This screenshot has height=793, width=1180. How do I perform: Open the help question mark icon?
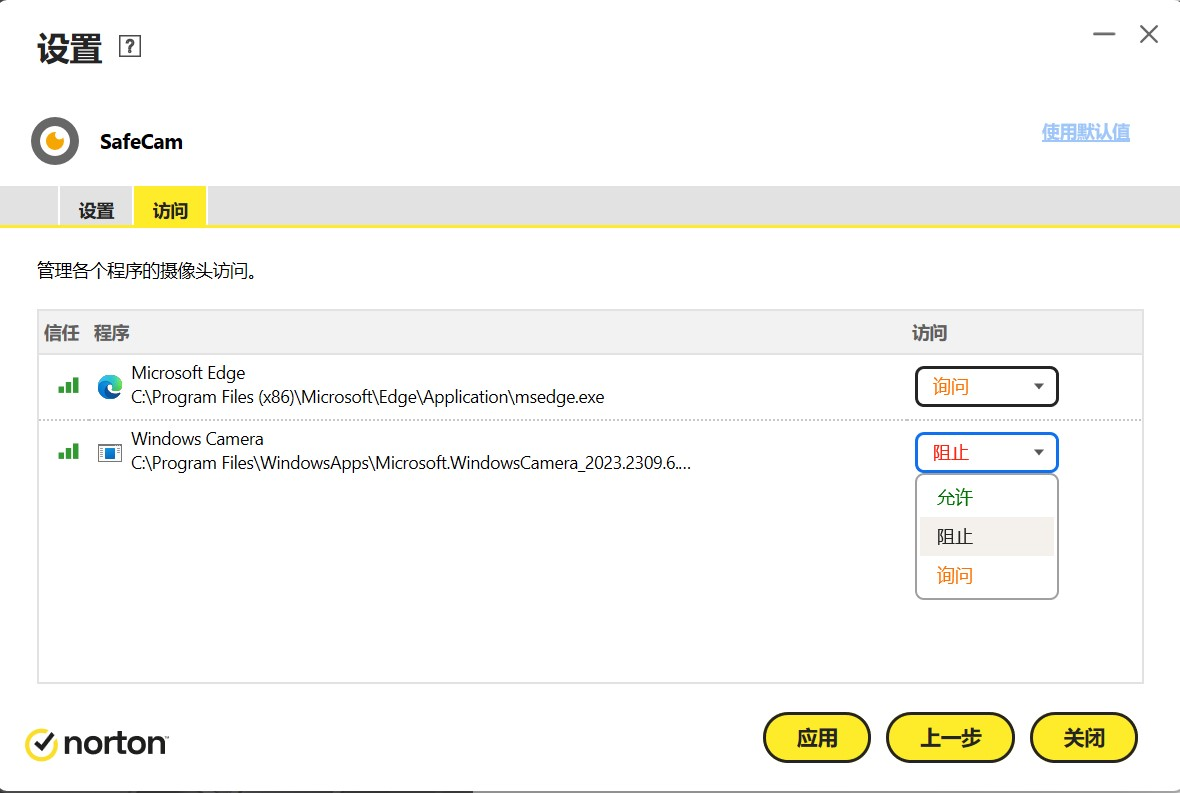[x=130, y=46]
